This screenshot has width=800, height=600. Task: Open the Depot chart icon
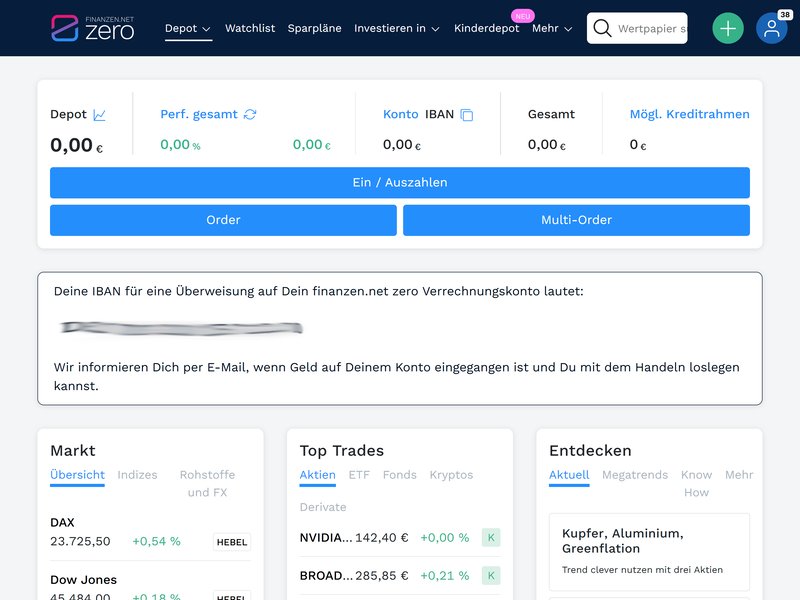99,115
